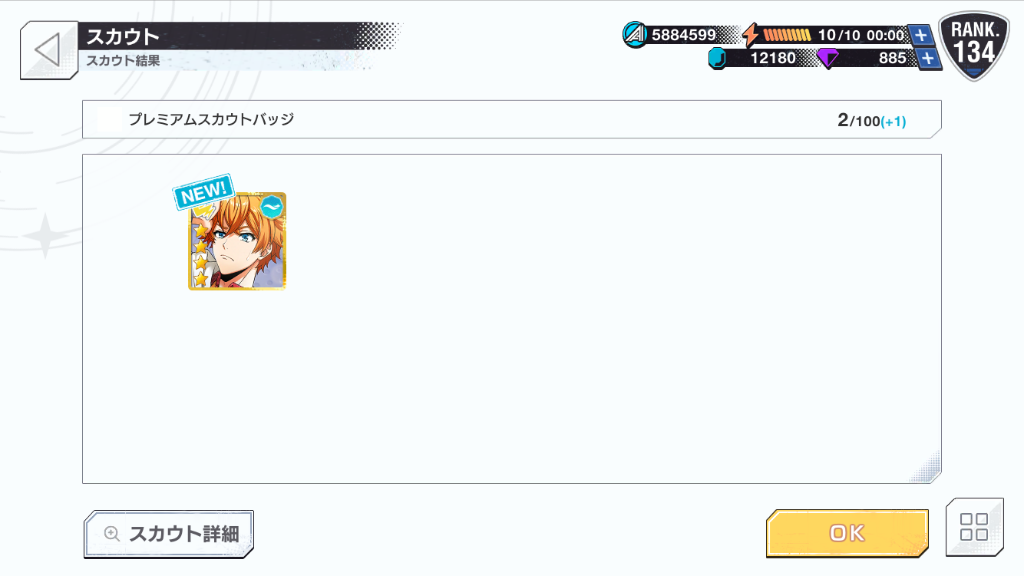Tap the スカウト header title
1024x576 pixels.
coord(123,37)
